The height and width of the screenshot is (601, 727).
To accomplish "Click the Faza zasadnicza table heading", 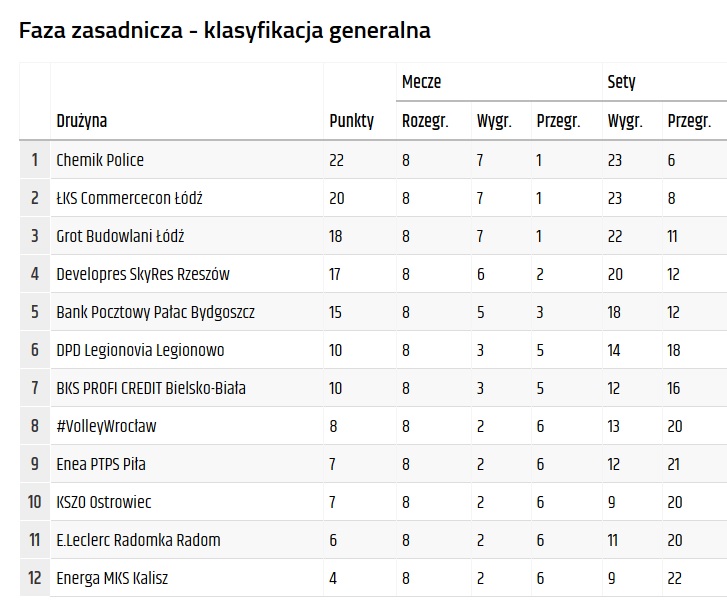I will [225, 31].
